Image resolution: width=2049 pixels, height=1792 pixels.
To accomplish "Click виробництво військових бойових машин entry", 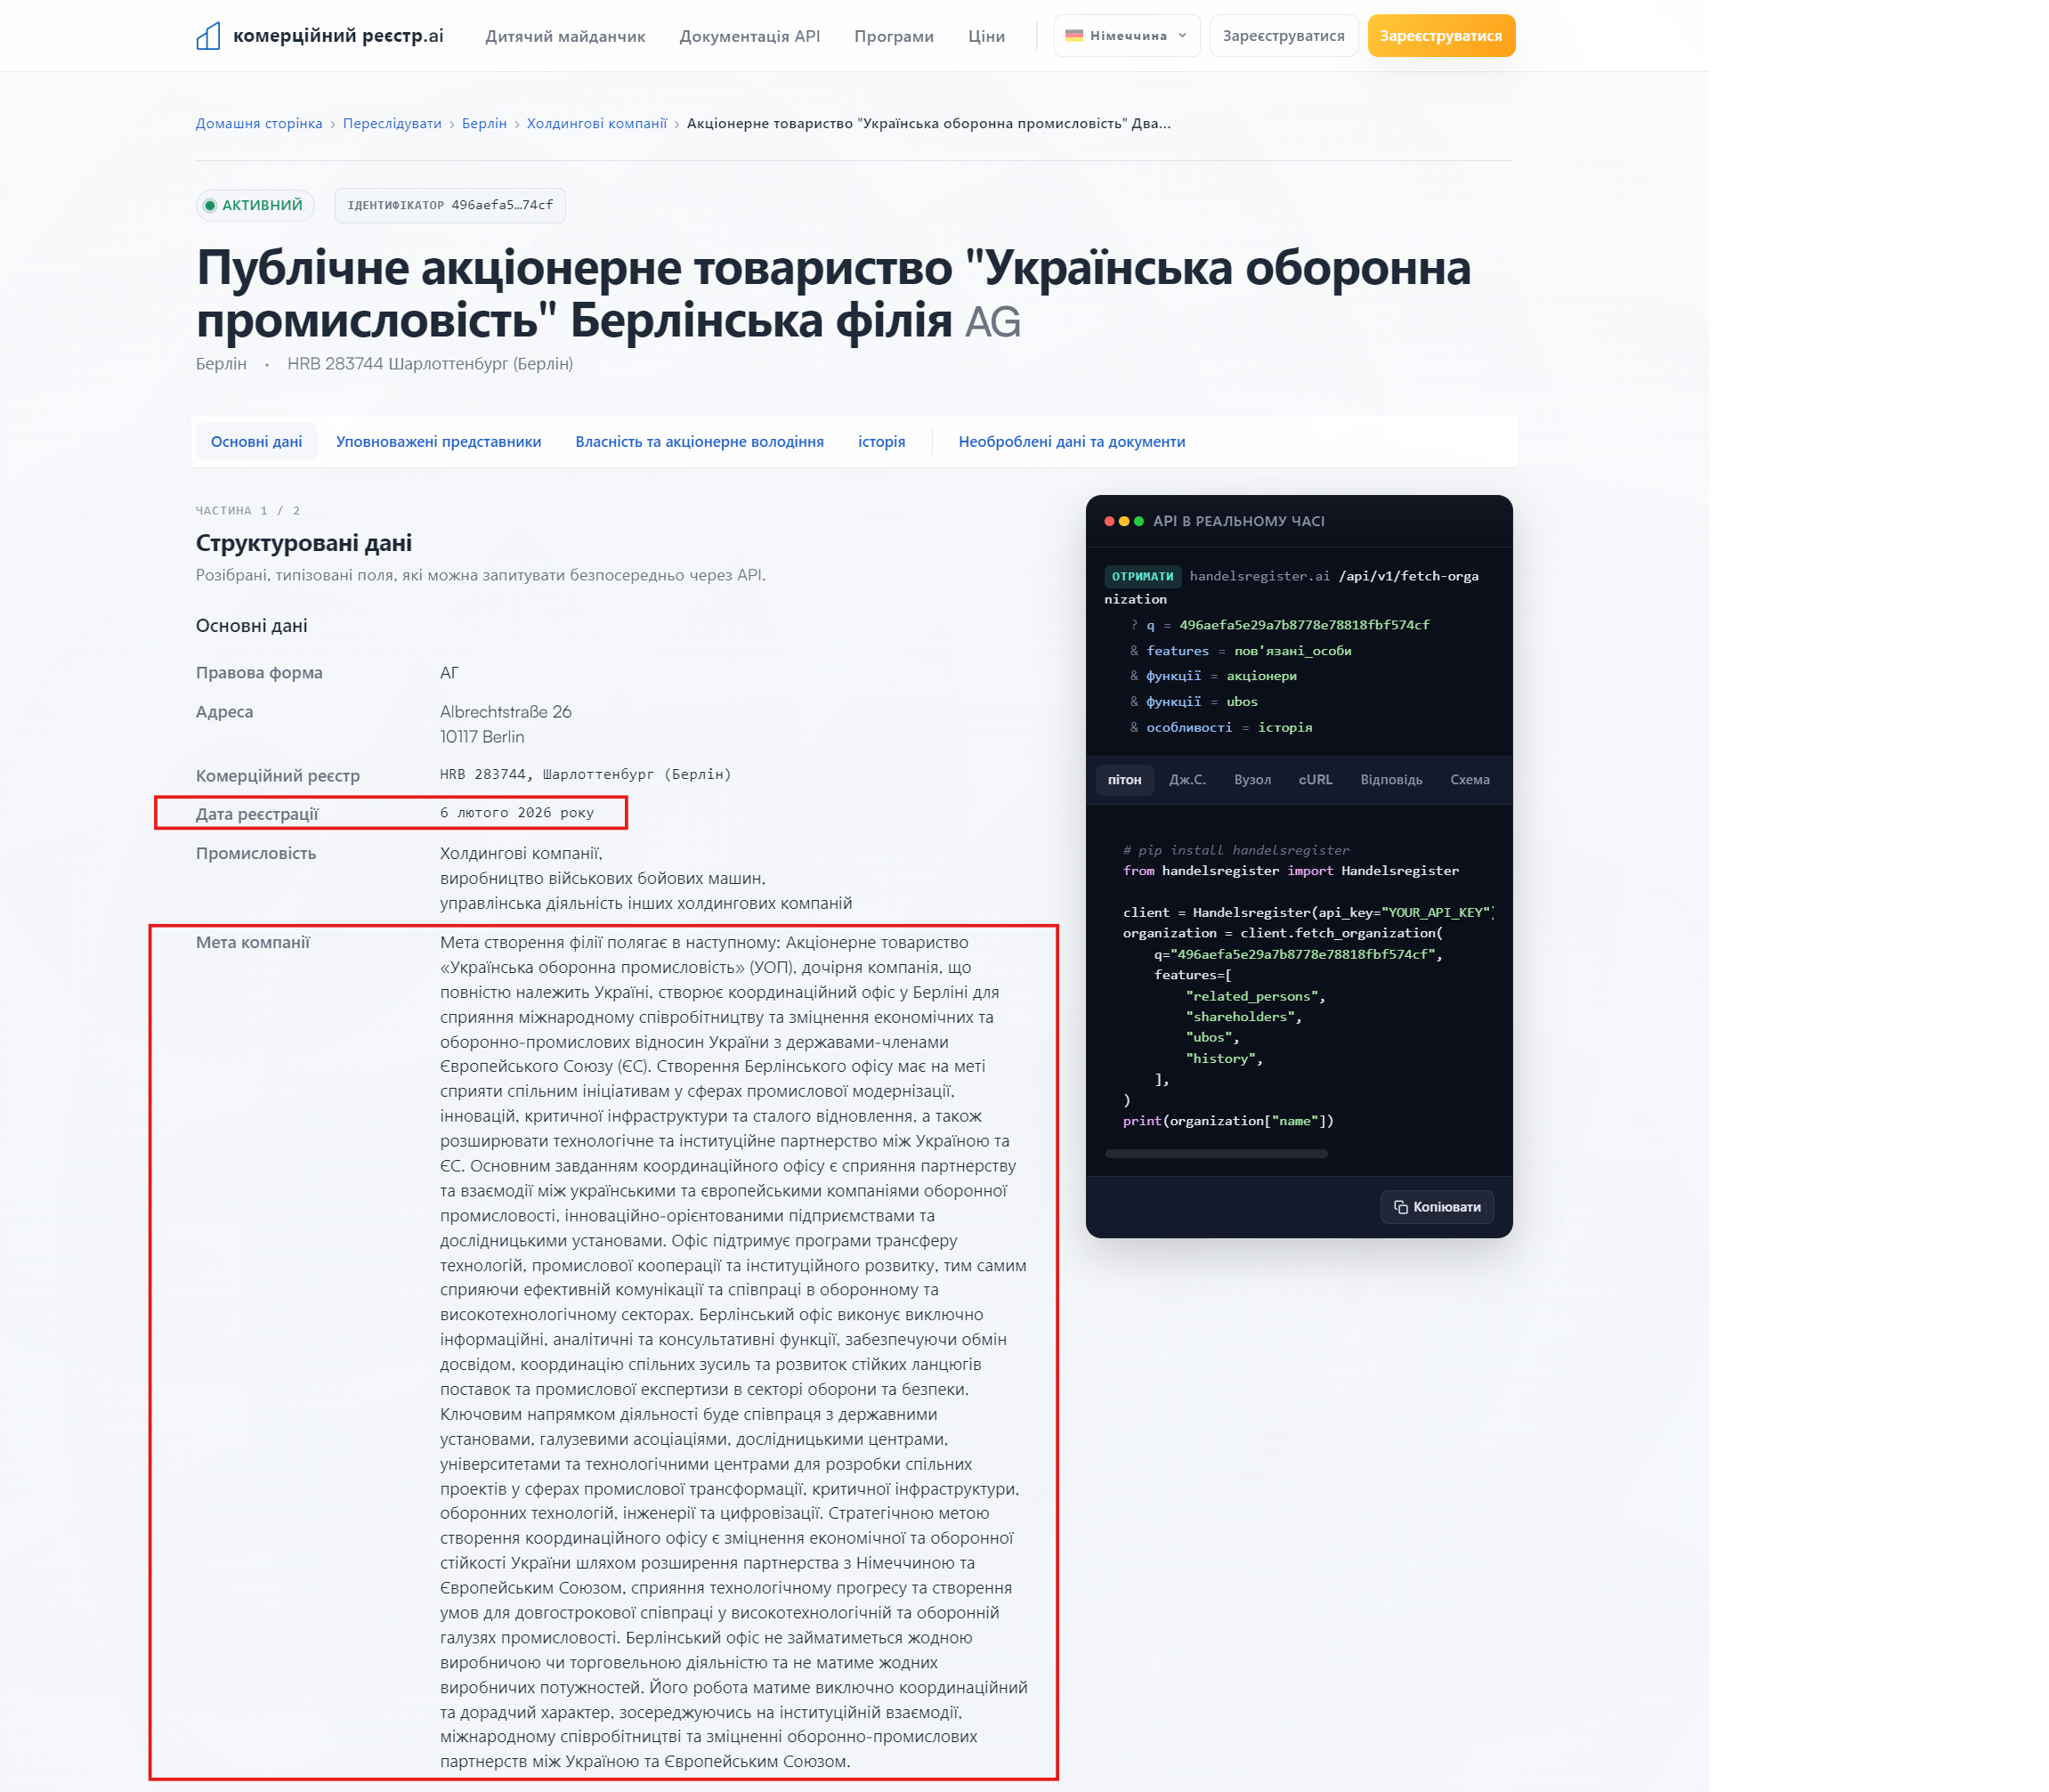I will (x=602, y=878).
